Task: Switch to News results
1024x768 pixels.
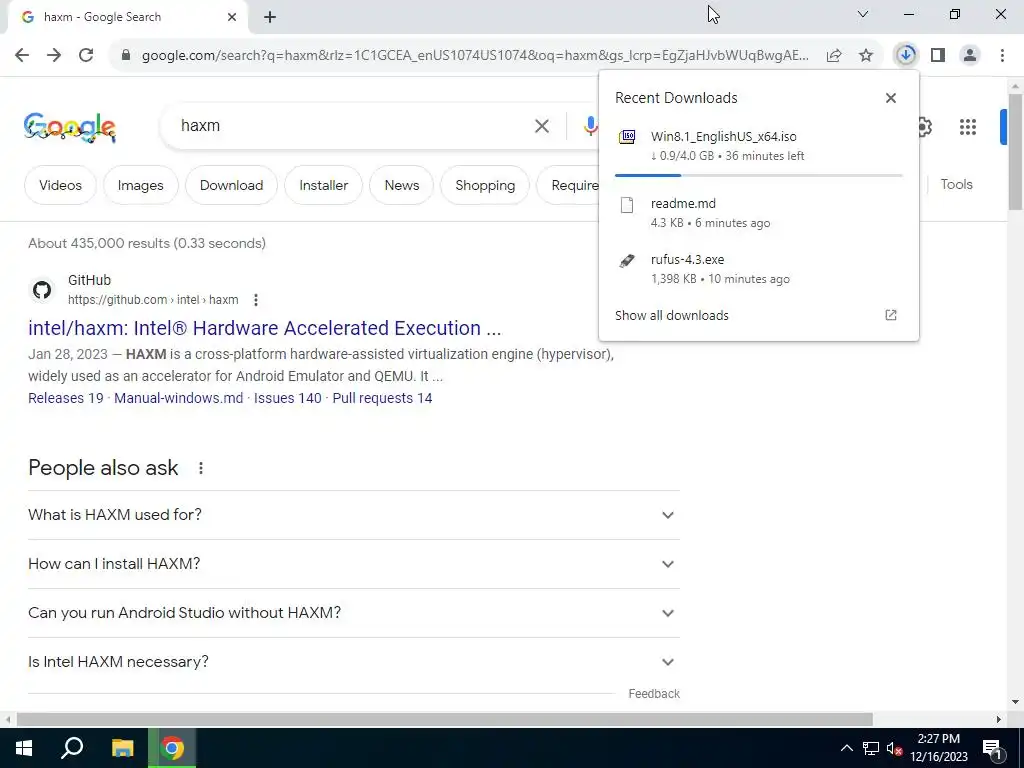Action: [x=402, y=185]
